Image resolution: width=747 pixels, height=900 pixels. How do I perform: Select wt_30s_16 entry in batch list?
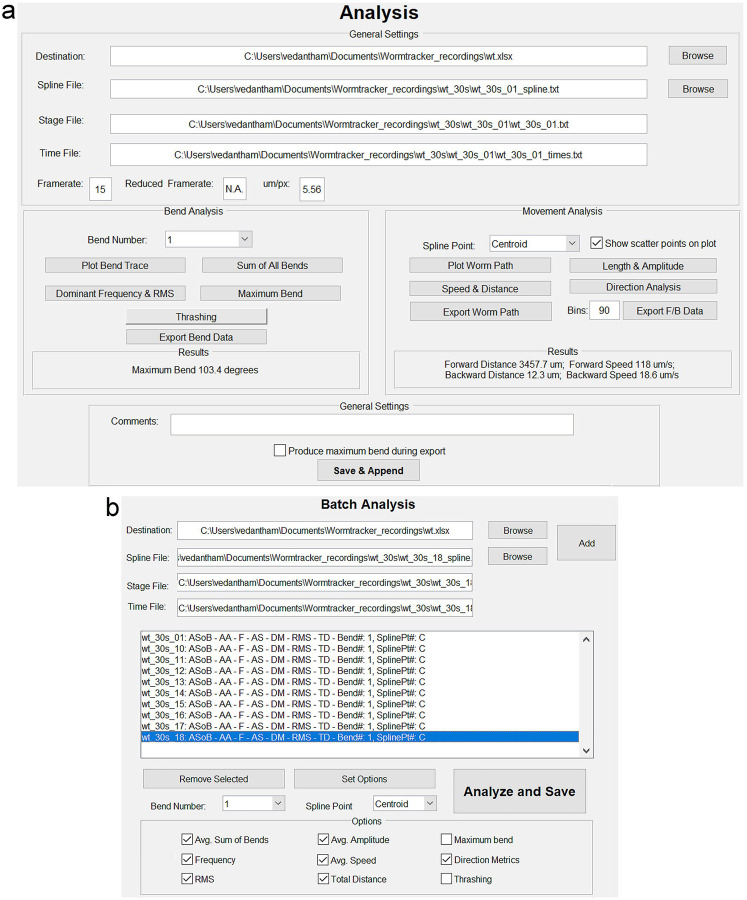tap(360, 715)
